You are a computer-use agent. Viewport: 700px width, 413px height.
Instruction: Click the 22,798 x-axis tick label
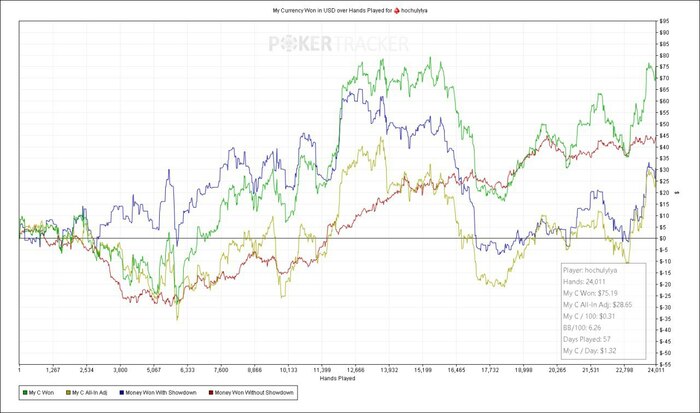[x=625, y=370]
